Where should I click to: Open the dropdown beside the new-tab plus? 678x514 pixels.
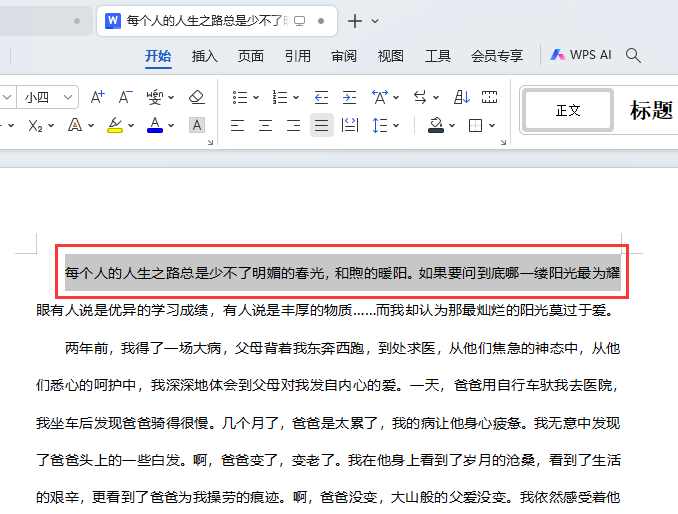[x=375, y=21]
